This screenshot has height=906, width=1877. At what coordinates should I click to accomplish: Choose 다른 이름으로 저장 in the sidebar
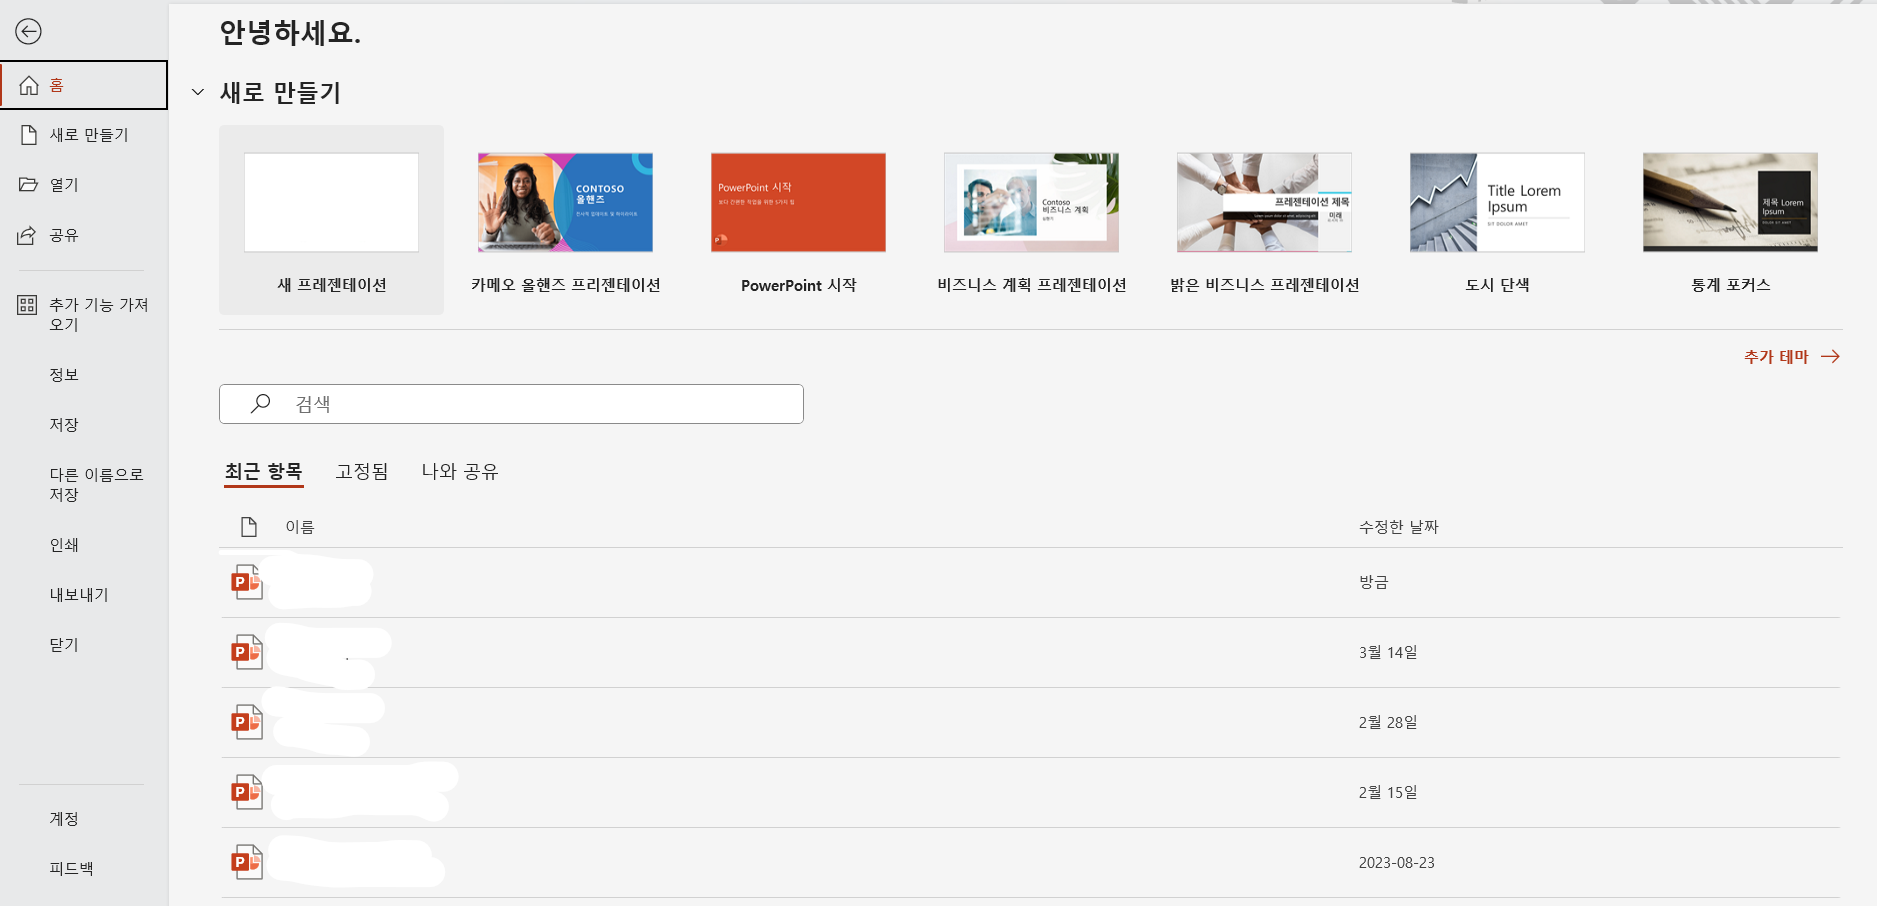(96, 485)
